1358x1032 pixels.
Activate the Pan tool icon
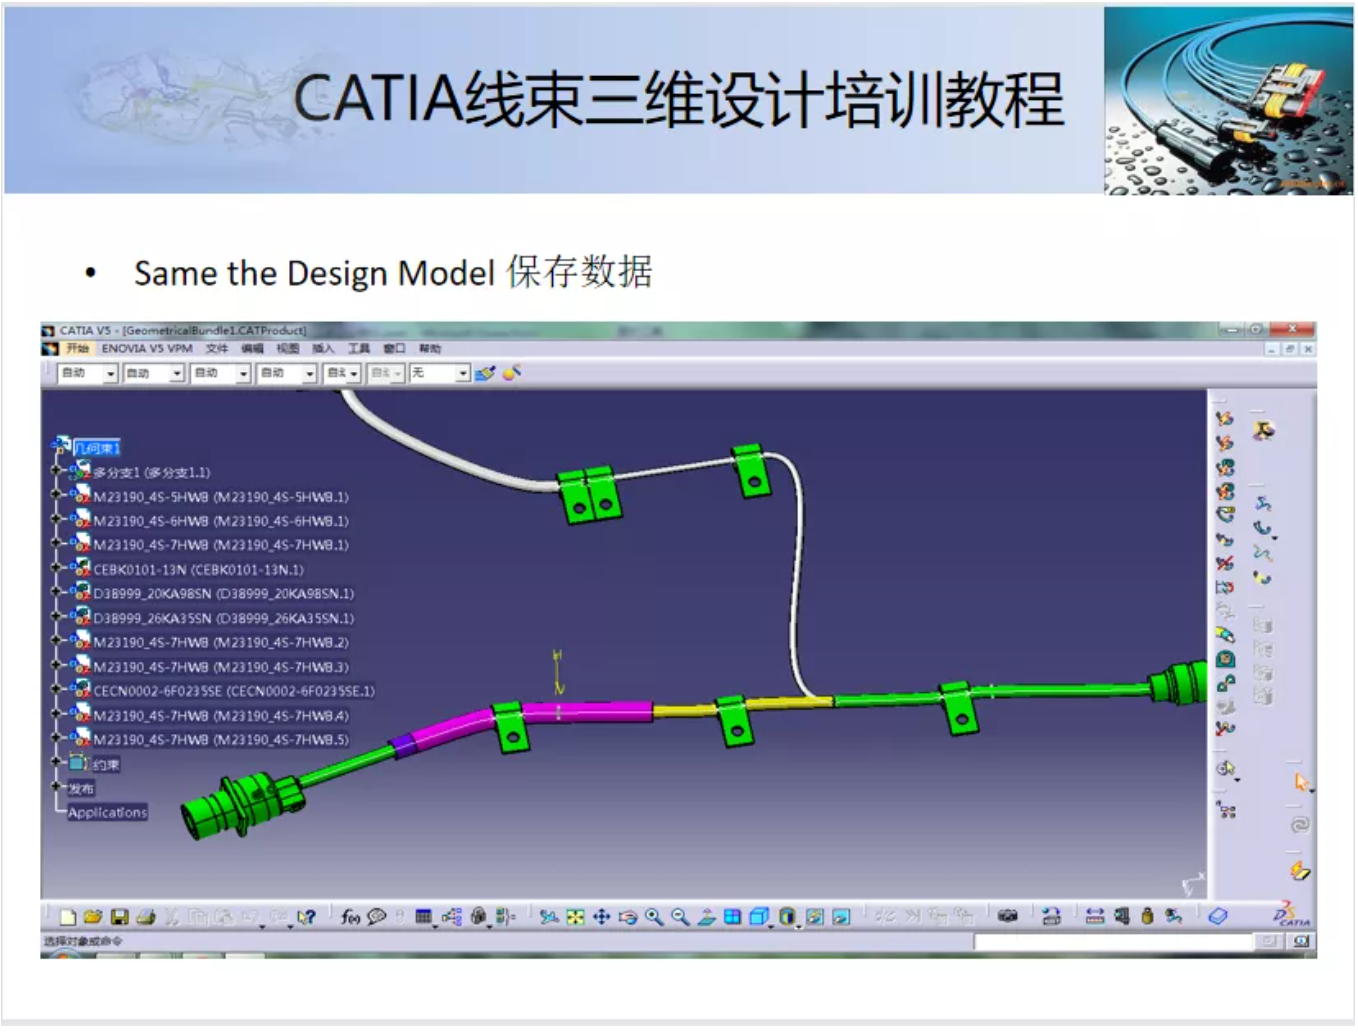click(x=601, y=917)
